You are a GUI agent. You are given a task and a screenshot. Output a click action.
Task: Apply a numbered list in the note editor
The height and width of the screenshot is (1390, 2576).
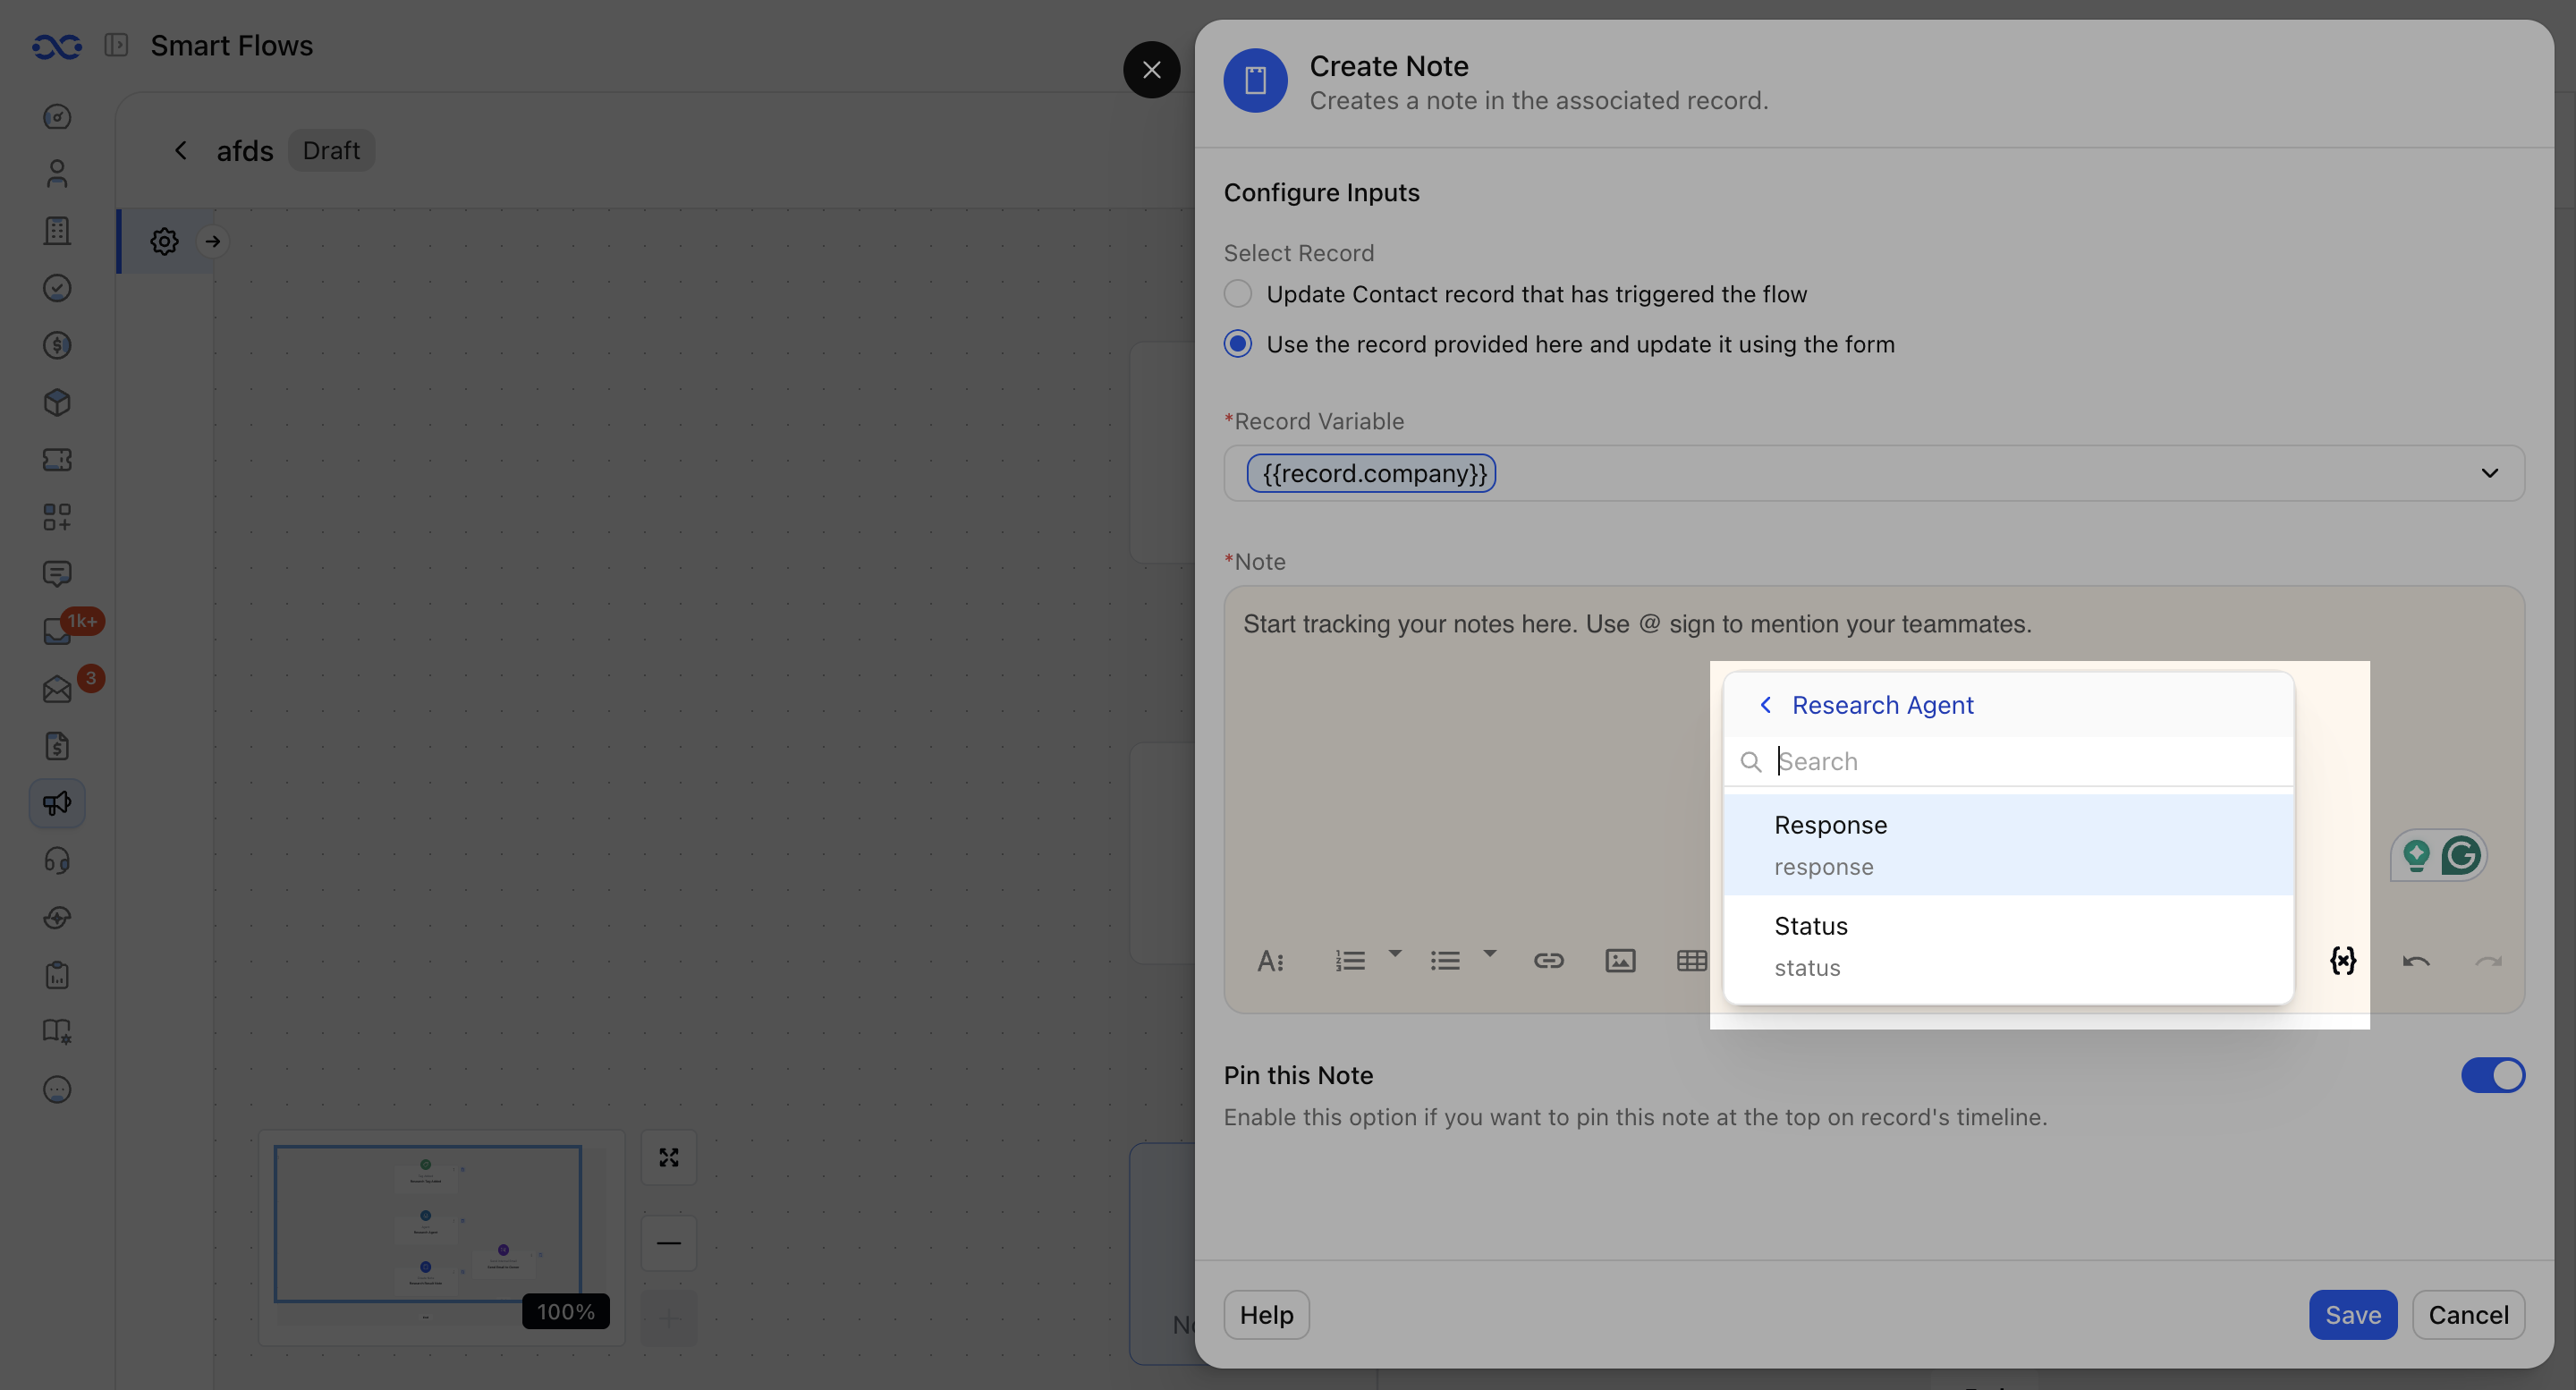(1350, 961)
